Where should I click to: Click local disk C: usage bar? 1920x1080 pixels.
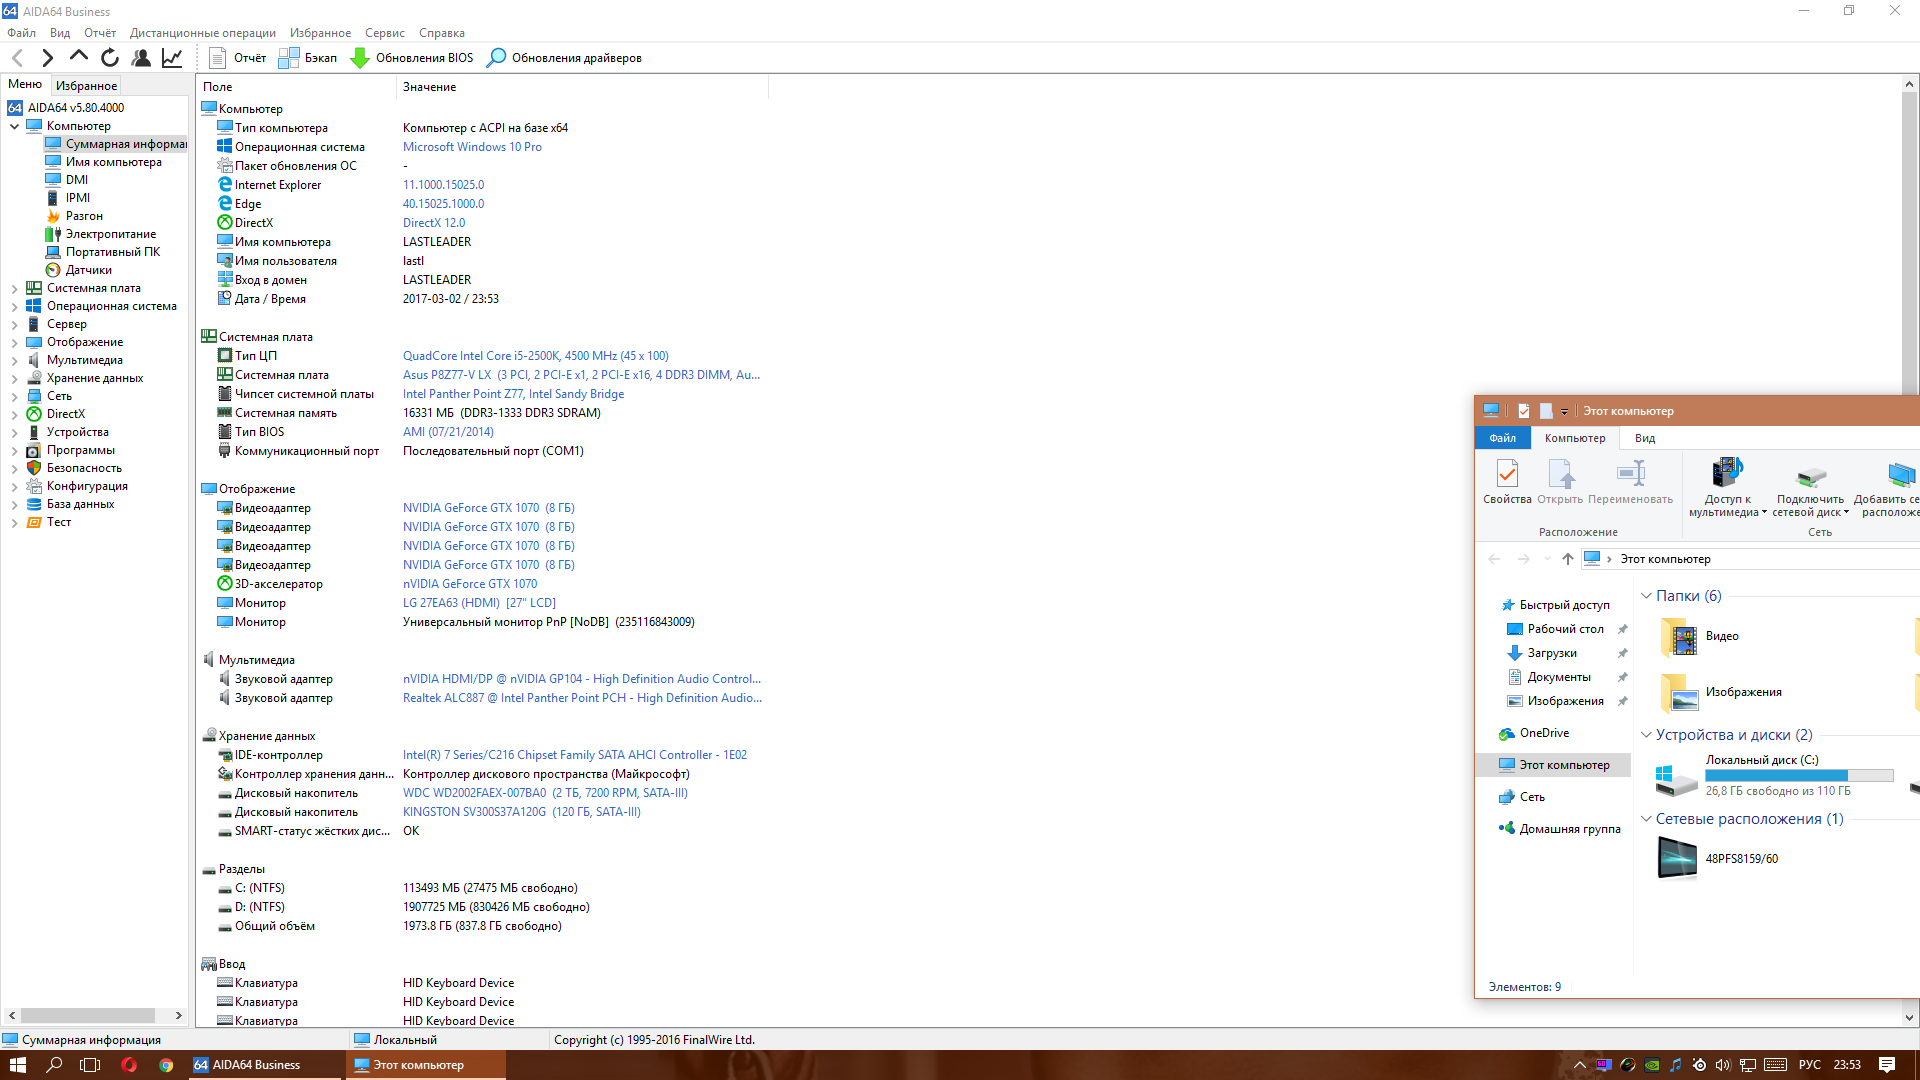1798,776
